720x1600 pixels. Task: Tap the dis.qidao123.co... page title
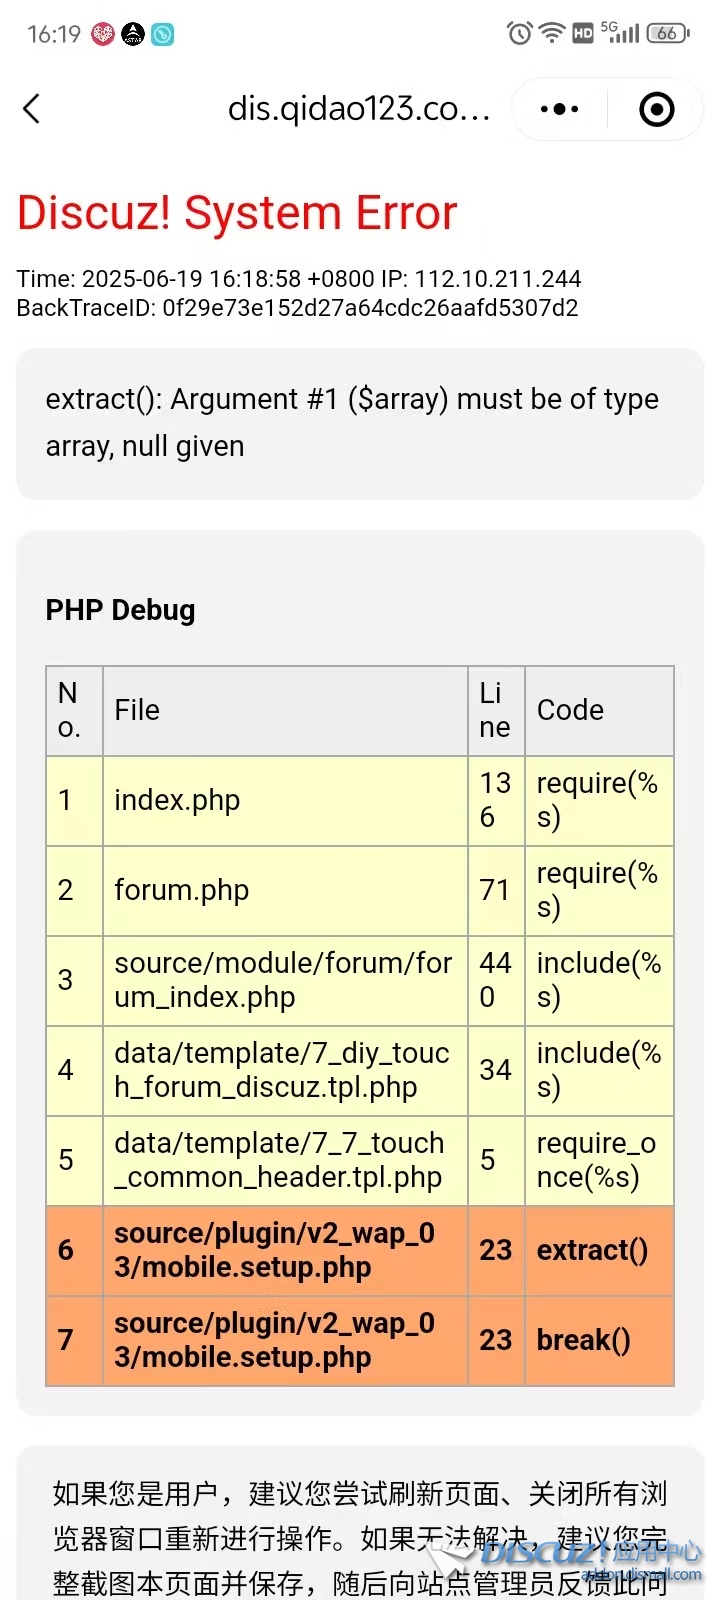pyautogui.click(x=359, y=108)
